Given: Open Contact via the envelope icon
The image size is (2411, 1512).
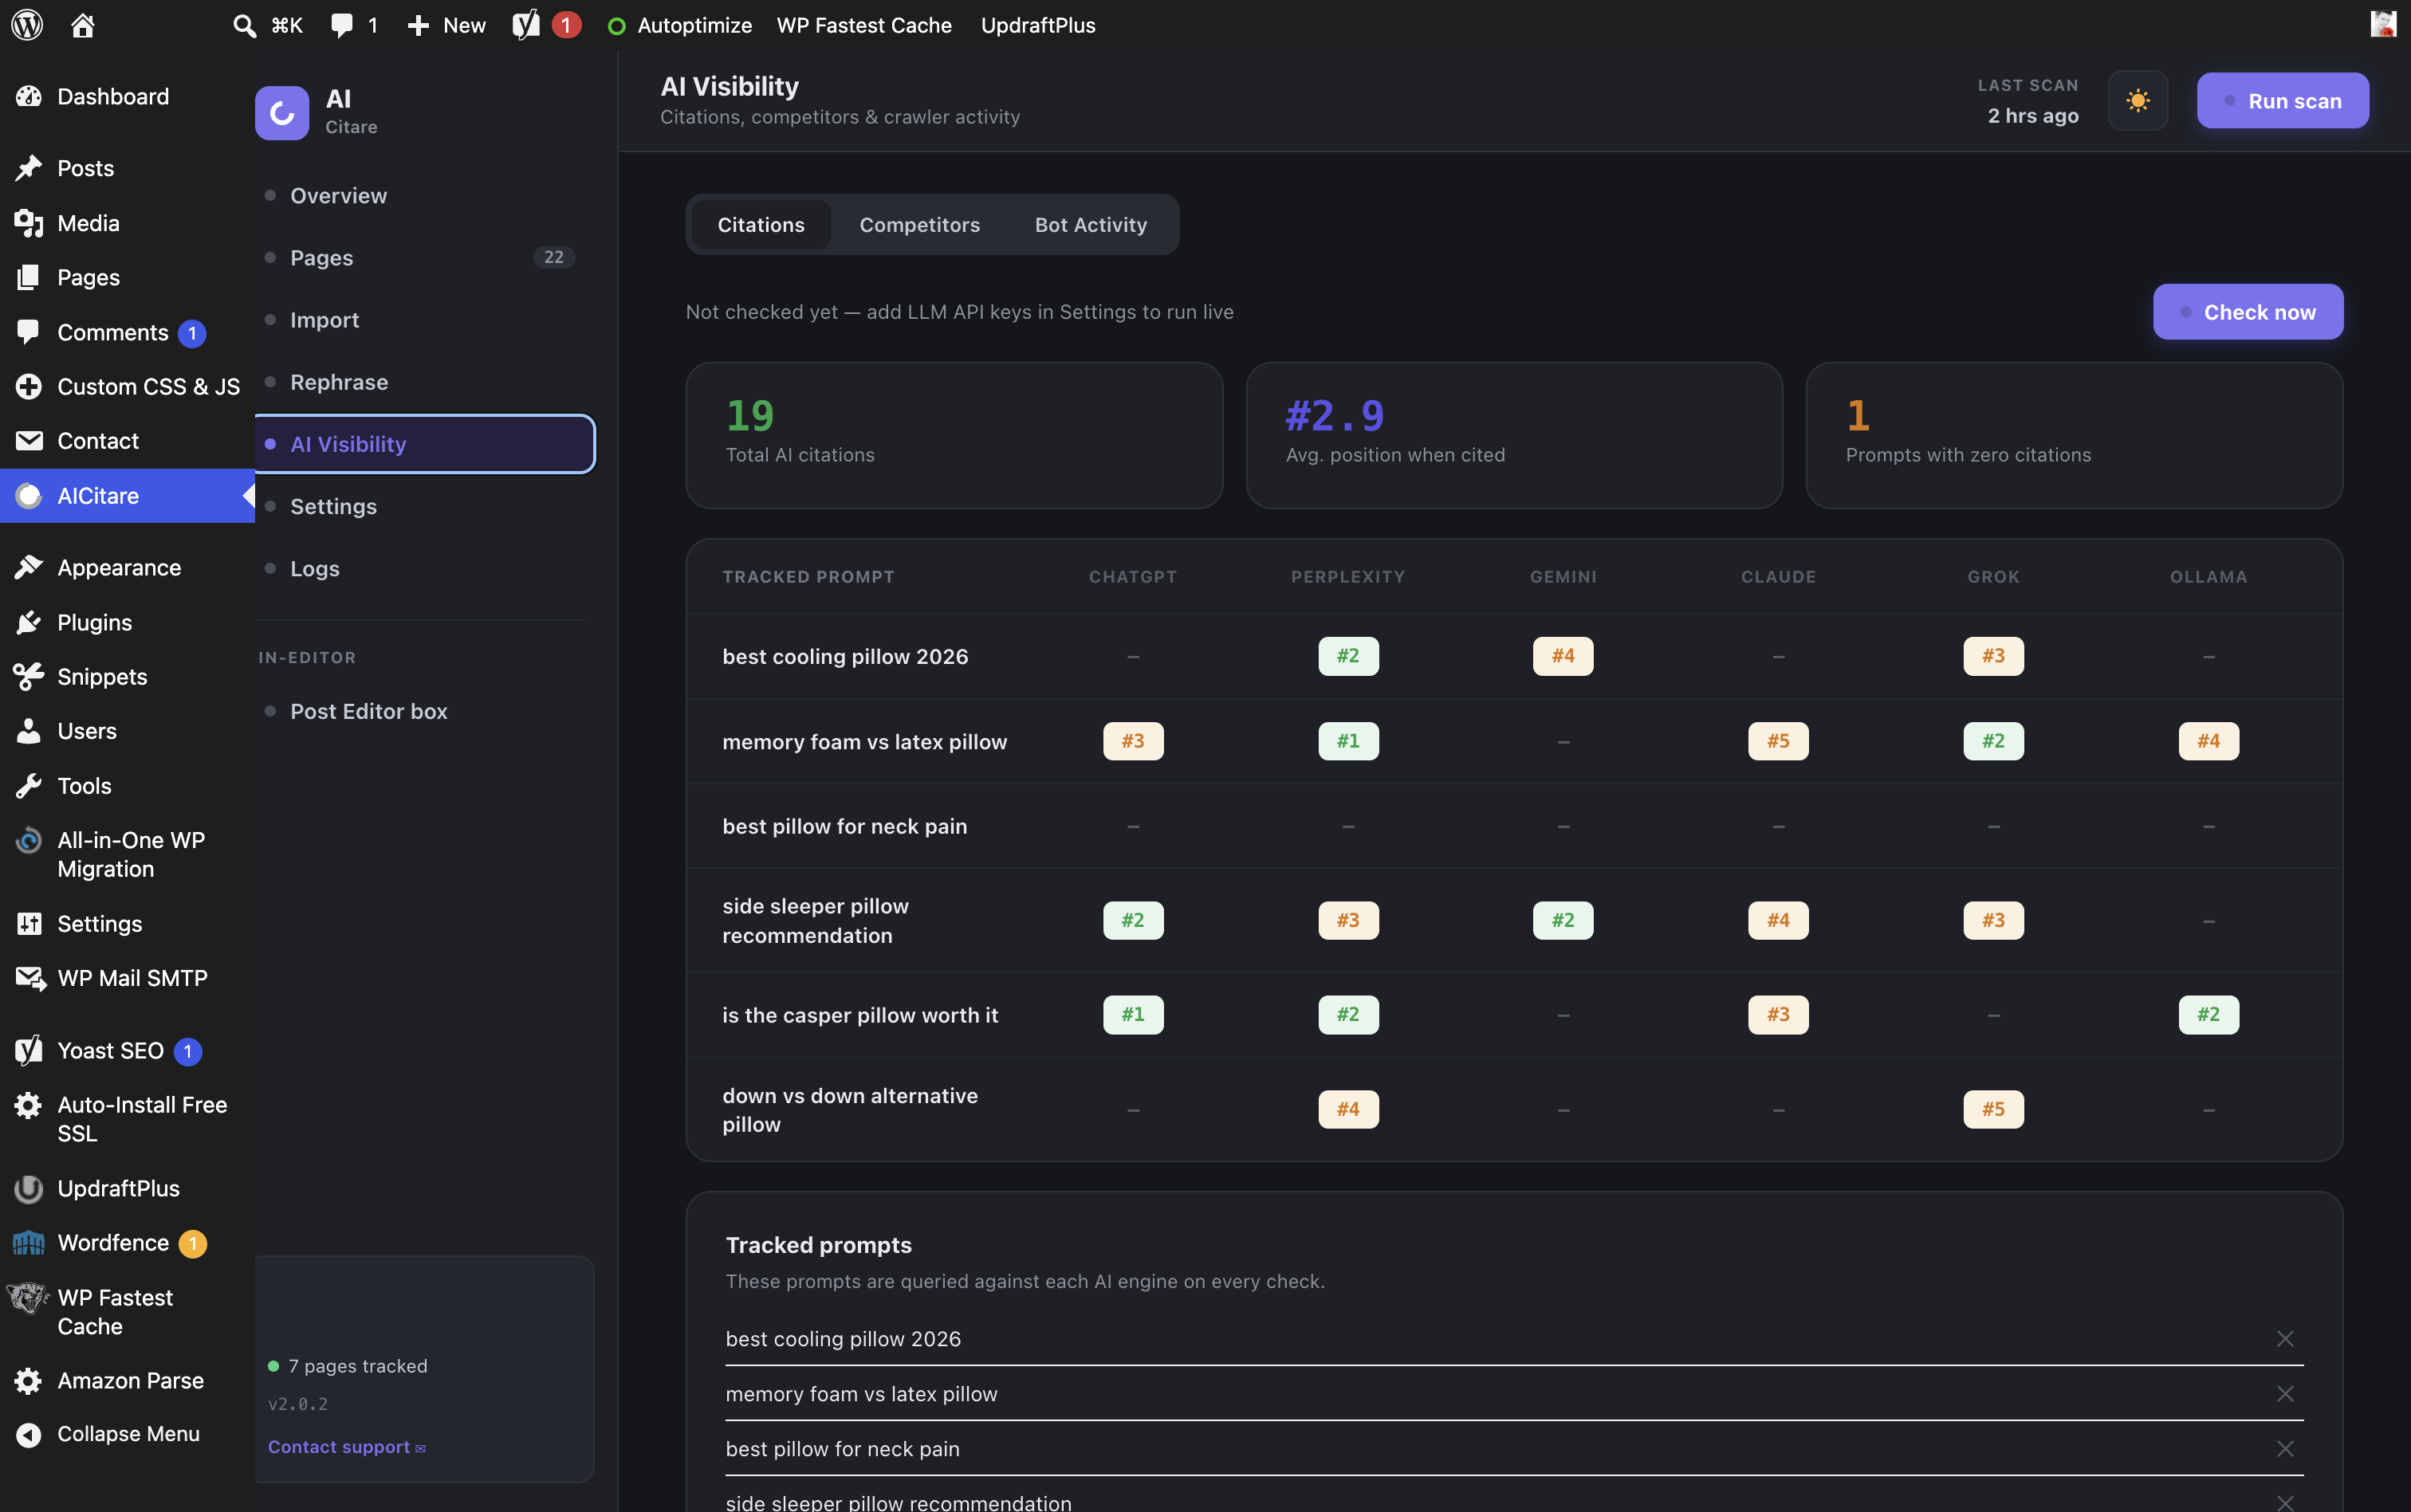Looking at the screenshot, I should (29, 441).
